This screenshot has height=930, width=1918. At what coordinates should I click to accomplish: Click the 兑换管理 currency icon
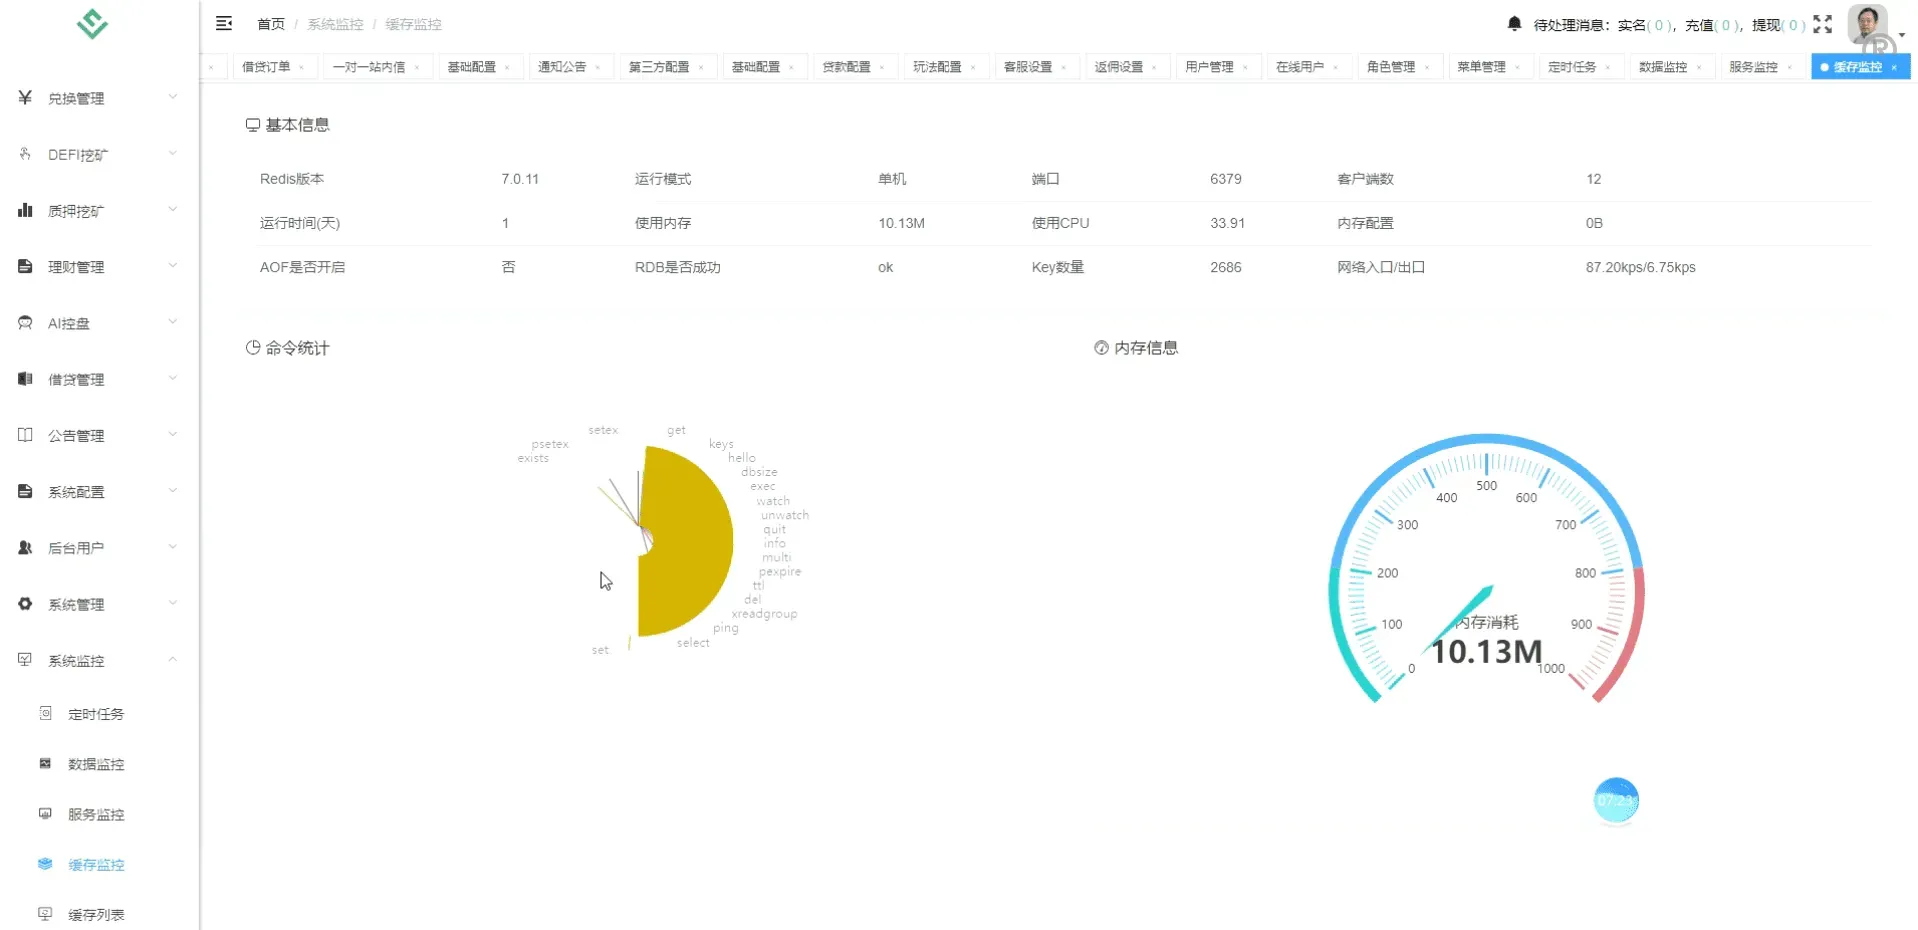(24, 97)
